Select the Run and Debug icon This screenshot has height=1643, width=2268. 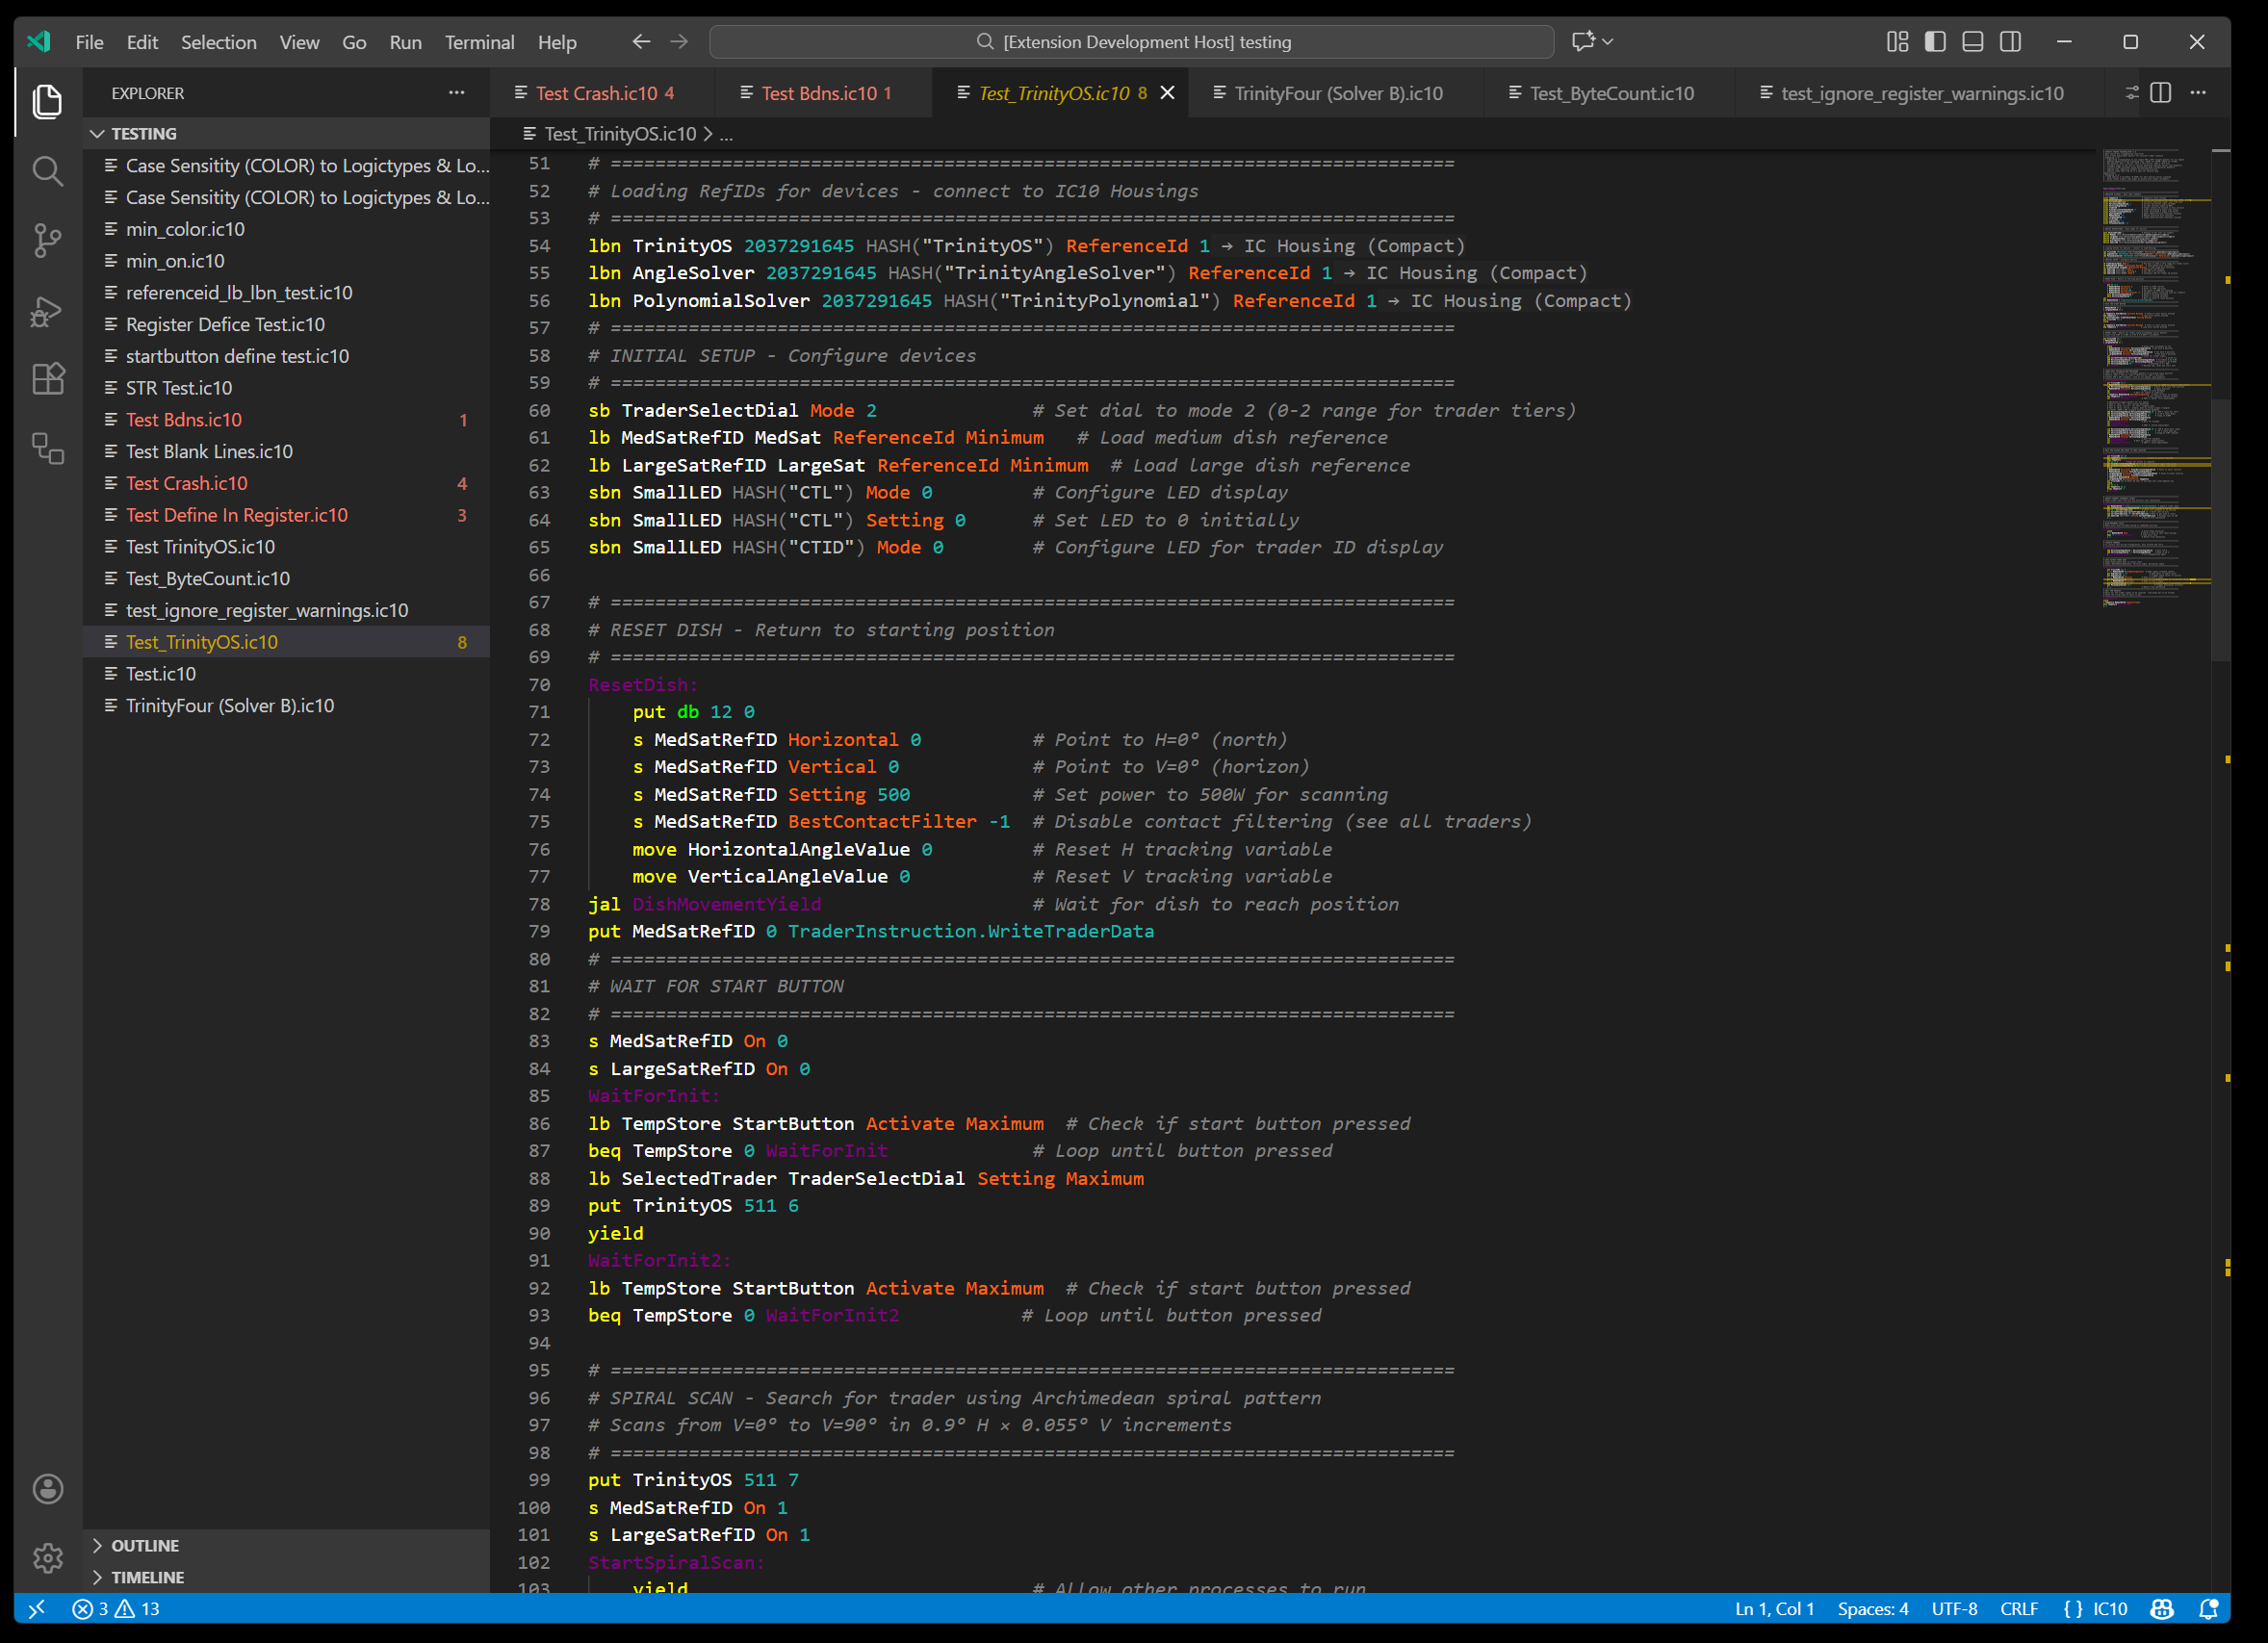(x=47, y=311)
